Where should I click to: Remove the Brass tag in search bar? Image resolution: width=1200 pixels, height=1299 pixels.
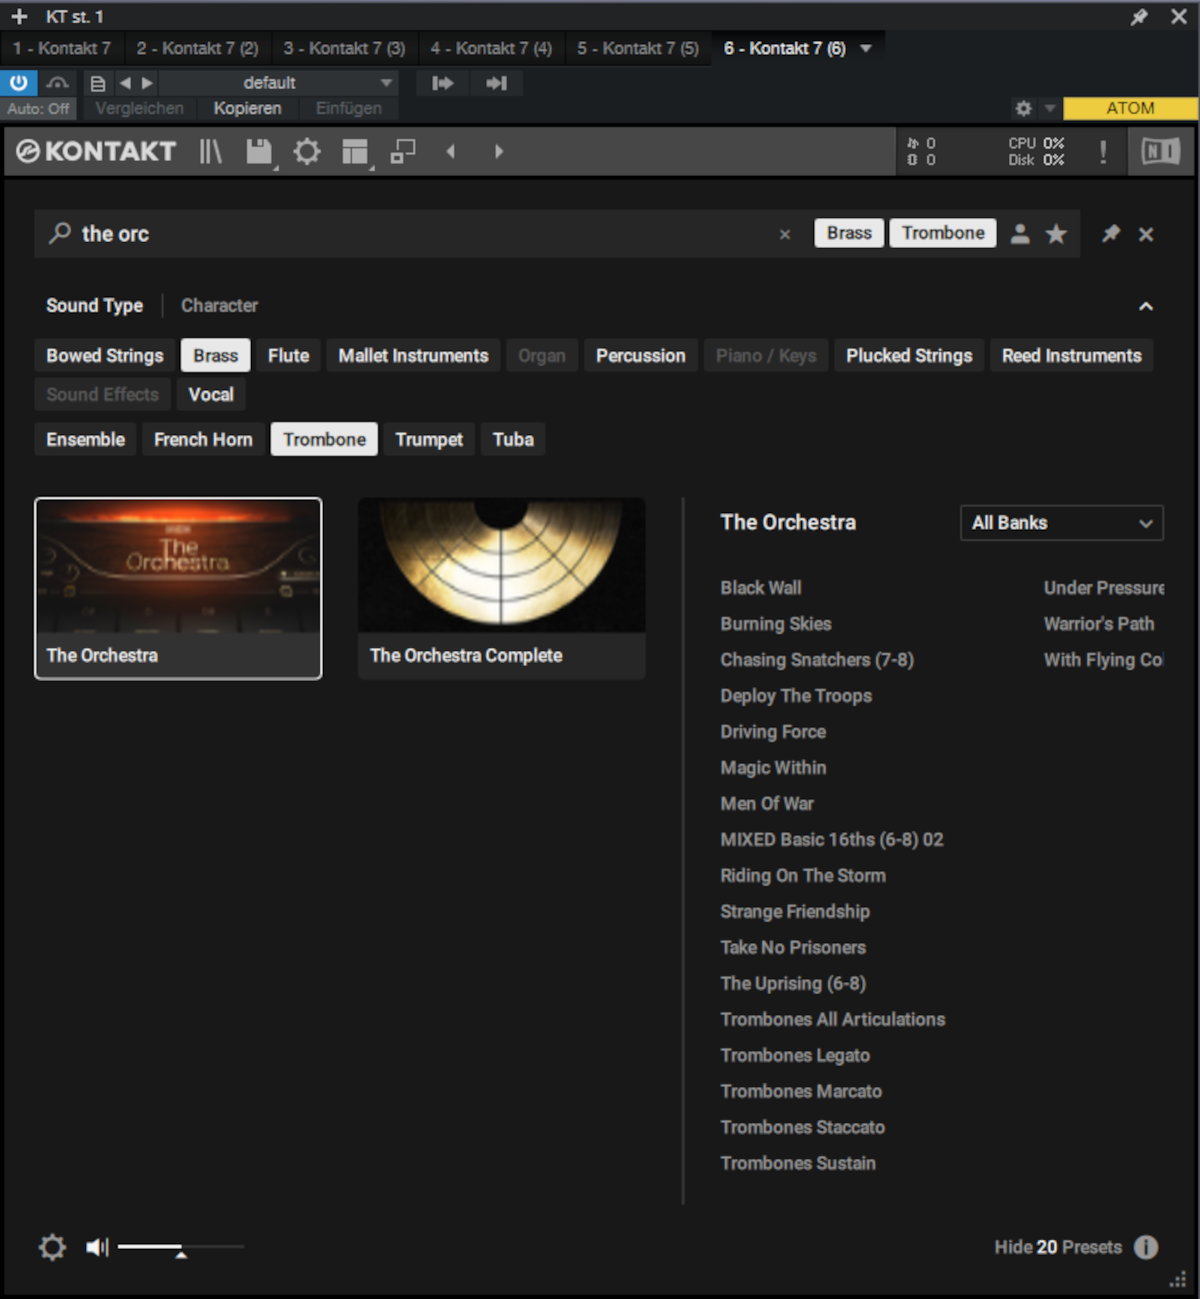click(x=849, y=233)
